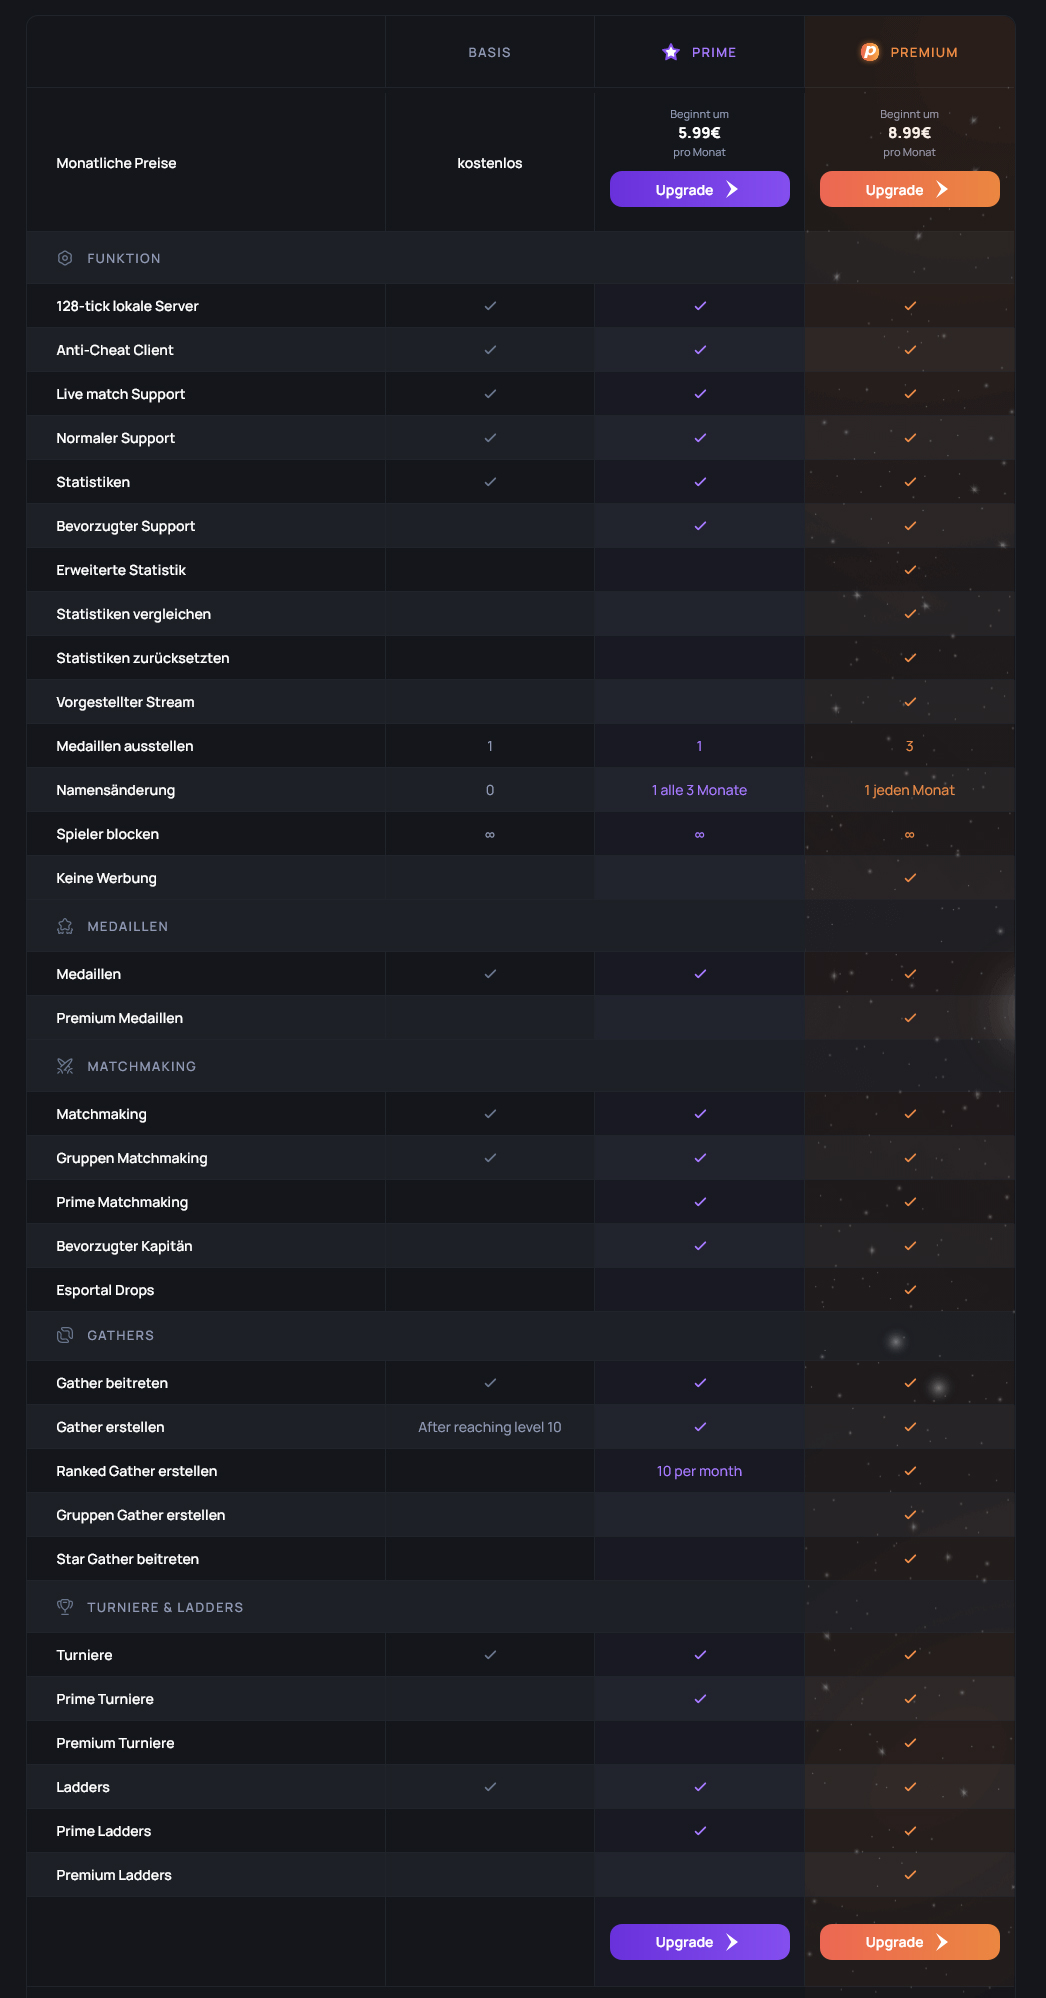Click the Basis checkmark for Anti-Cheat Client
Viewport: 1046px width, 1998px height.
pyautogui.click(x=490, y=350)
